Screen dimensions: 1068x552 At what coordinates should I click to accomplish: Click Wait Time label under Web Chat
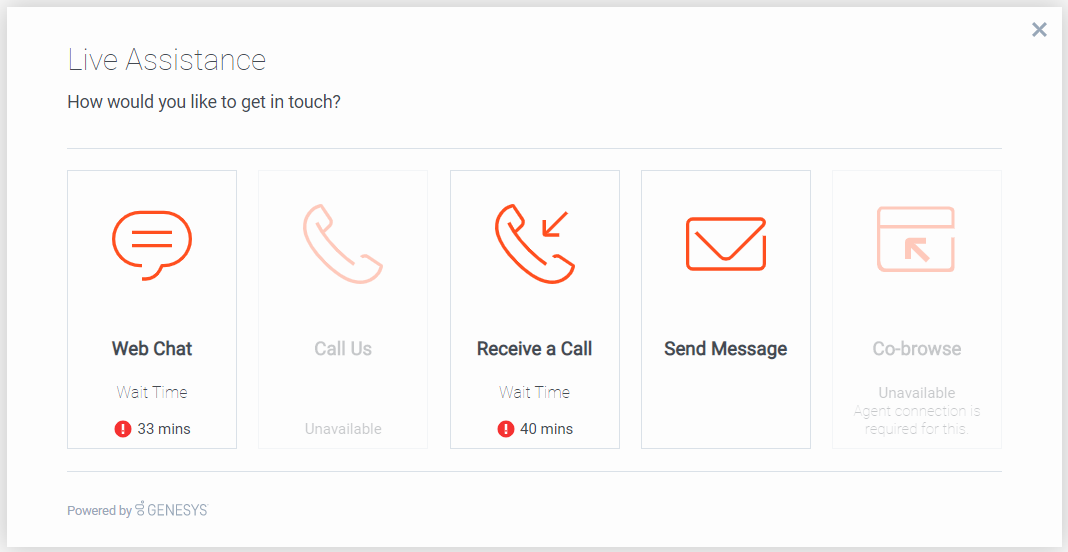tap(152, 393)
